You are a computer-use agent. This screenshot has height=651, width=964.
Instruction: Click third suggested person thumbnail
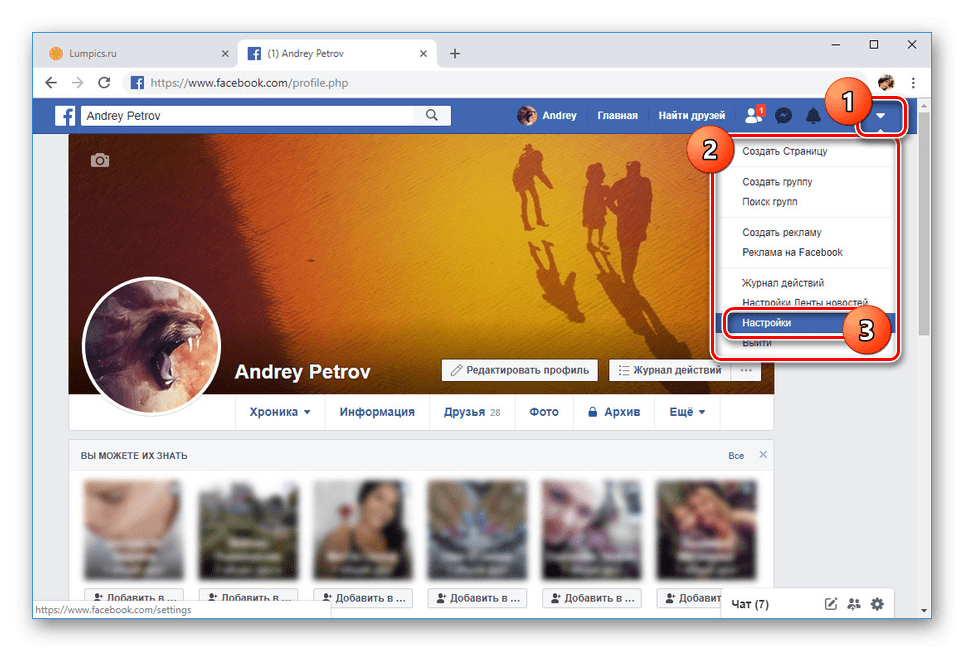click(362, 530)
